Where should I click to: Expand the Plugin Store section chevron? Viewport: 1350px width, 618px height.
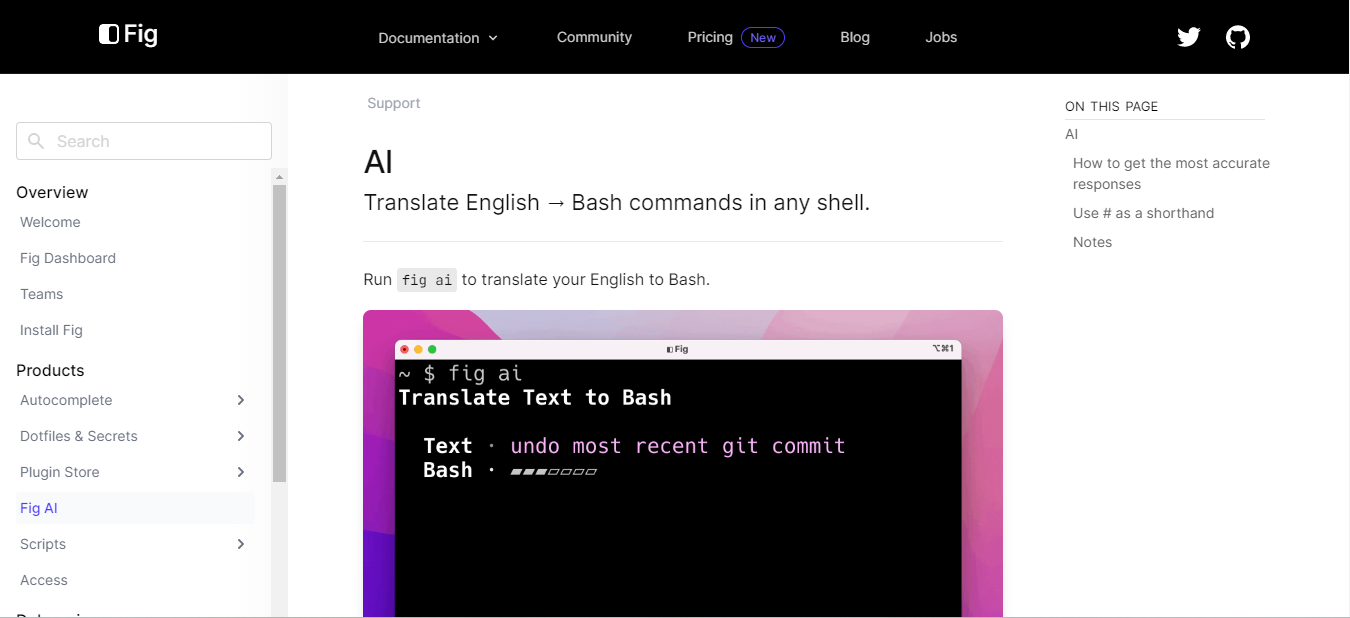[240, 472]
